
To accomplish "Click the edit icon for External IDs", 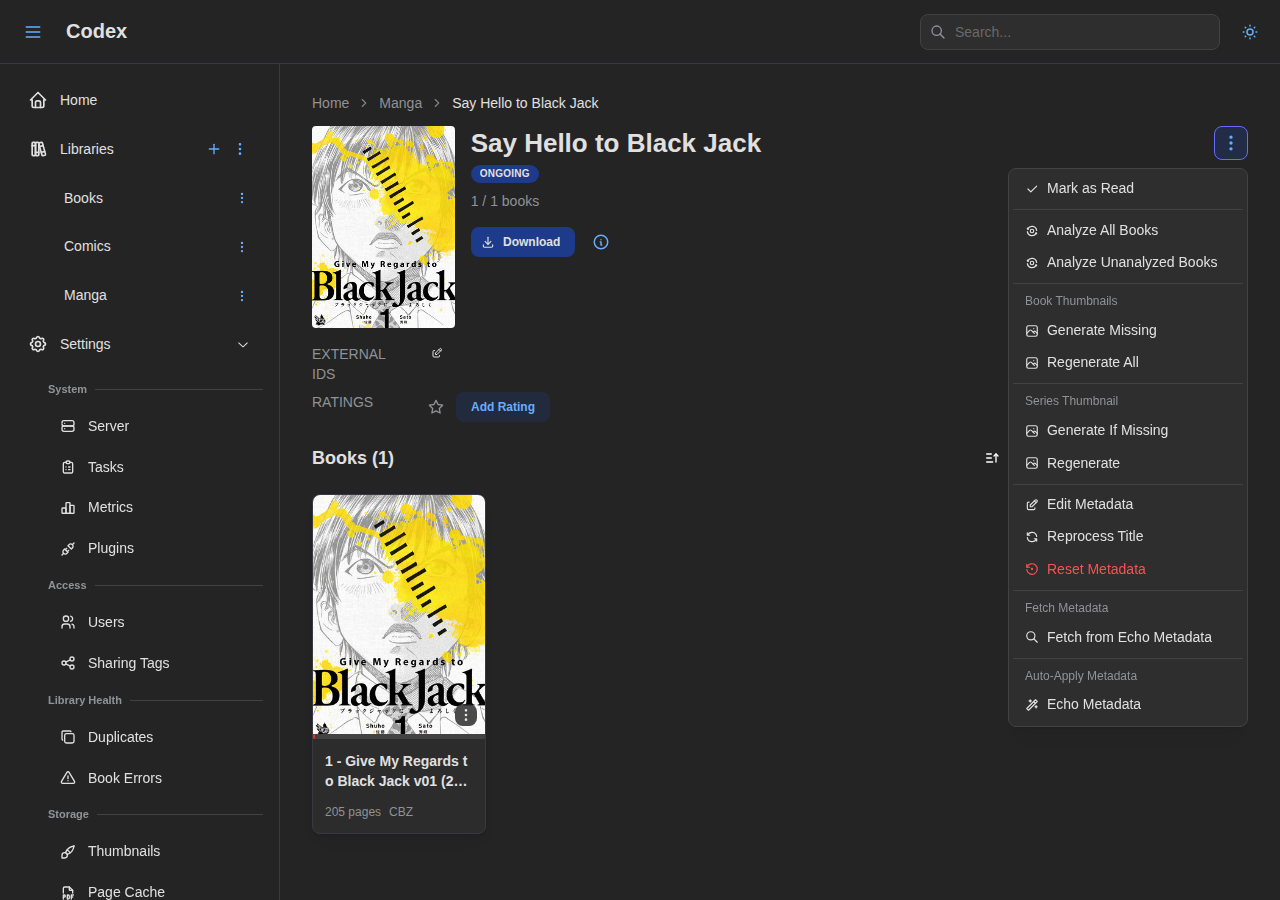I will 437,353.
